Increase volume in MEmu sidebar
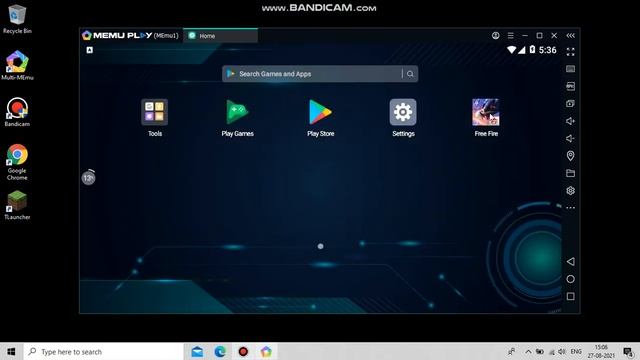640x360 pixels. (x=571, y=121)
